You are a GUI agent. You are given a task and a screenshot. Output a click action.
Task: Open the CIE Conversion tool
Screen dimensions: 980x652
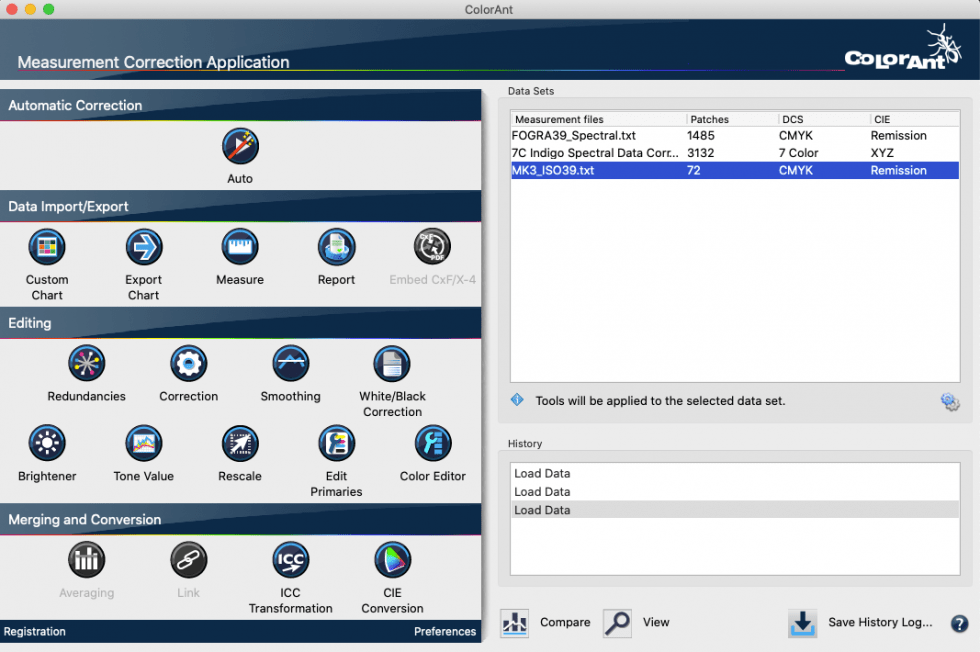pos(391,559)
